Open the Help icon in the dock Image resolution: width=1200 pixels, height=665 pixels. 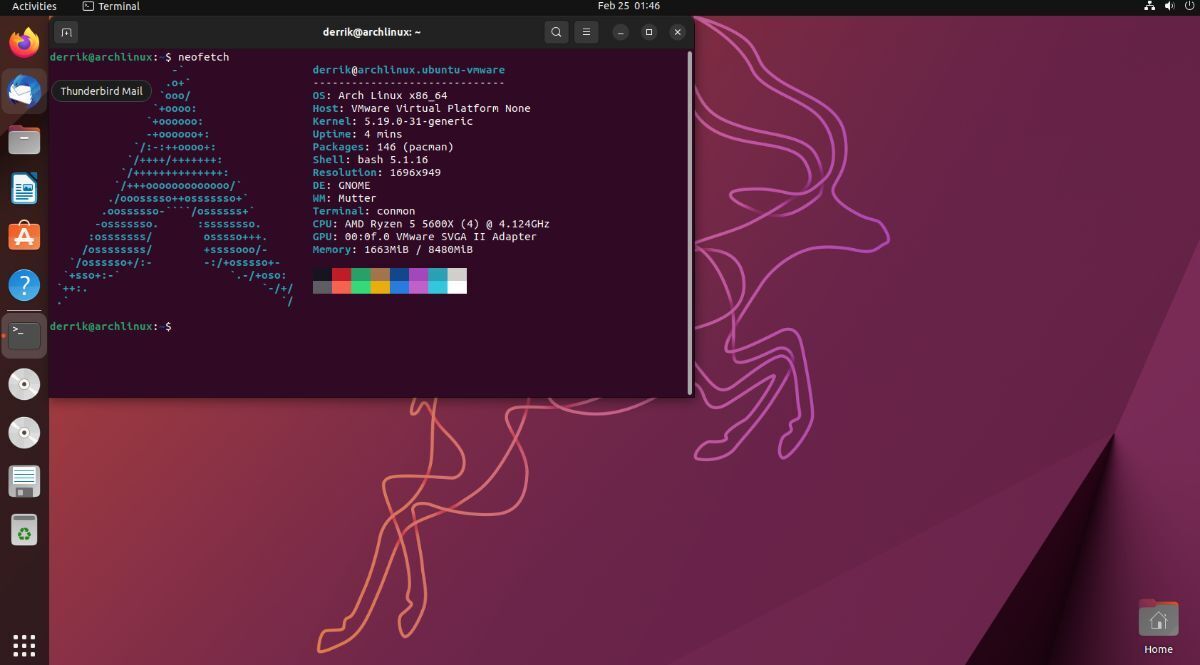pyautogui.click(x=24, y=286)
